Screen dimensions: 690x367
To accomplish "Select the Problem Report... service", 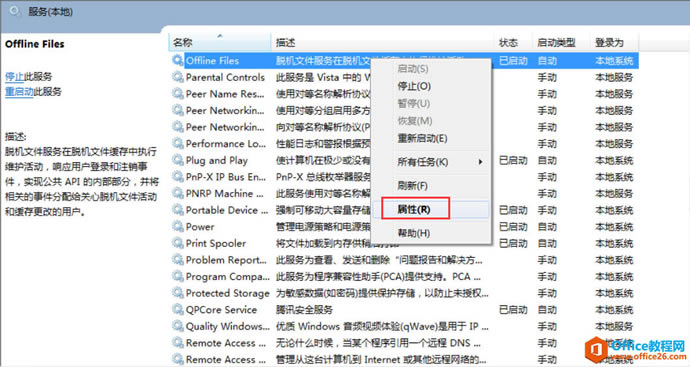I will pos(226,260).
